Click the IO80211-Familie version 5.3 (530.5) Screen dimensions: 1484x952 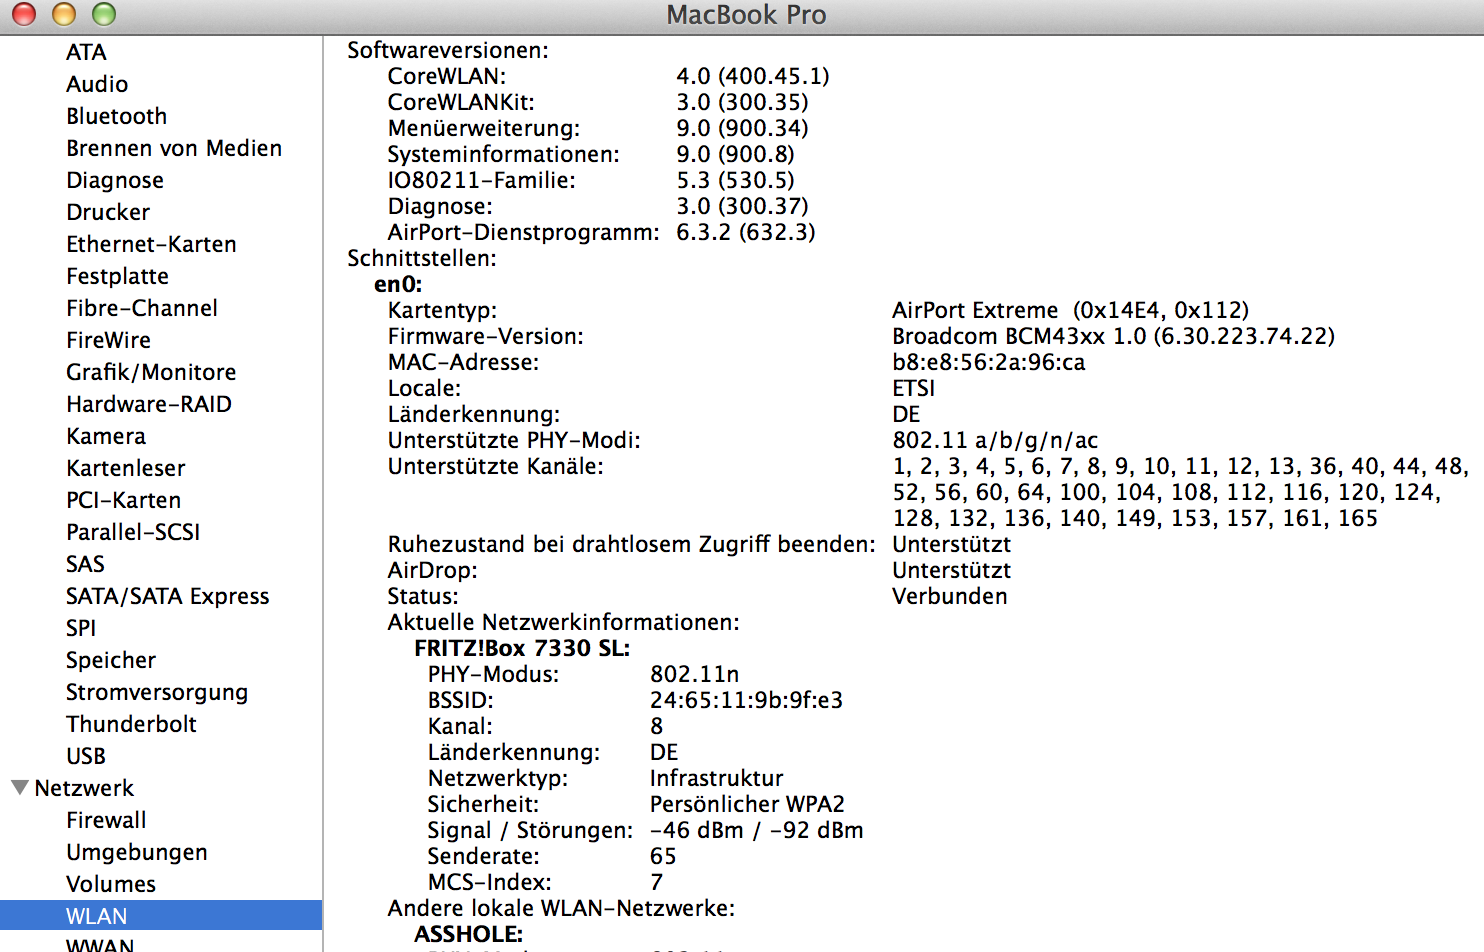735,180
